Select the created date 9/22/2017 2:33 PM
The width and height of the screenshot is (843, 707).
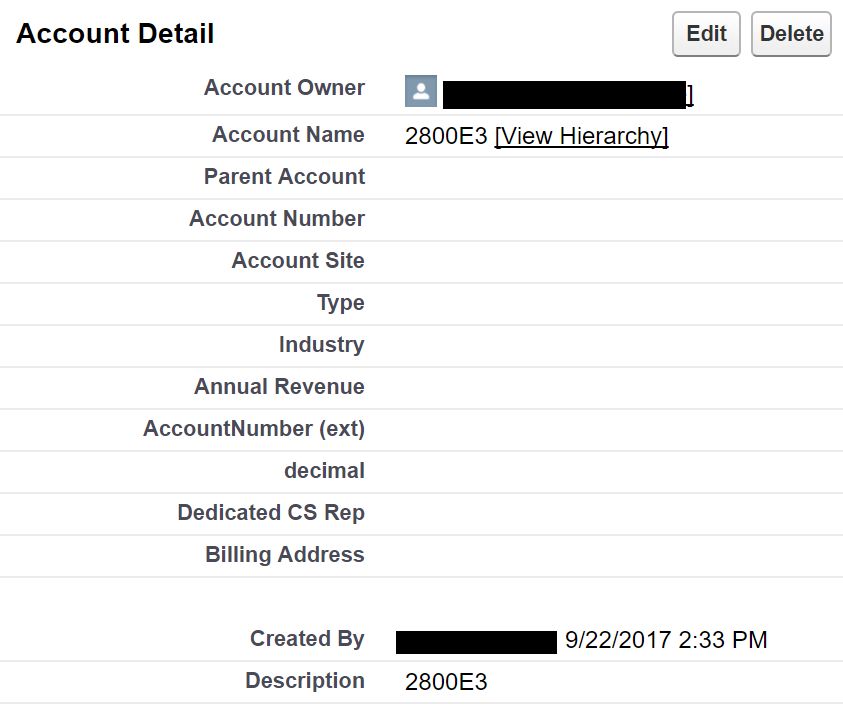[x=666, y=640]
